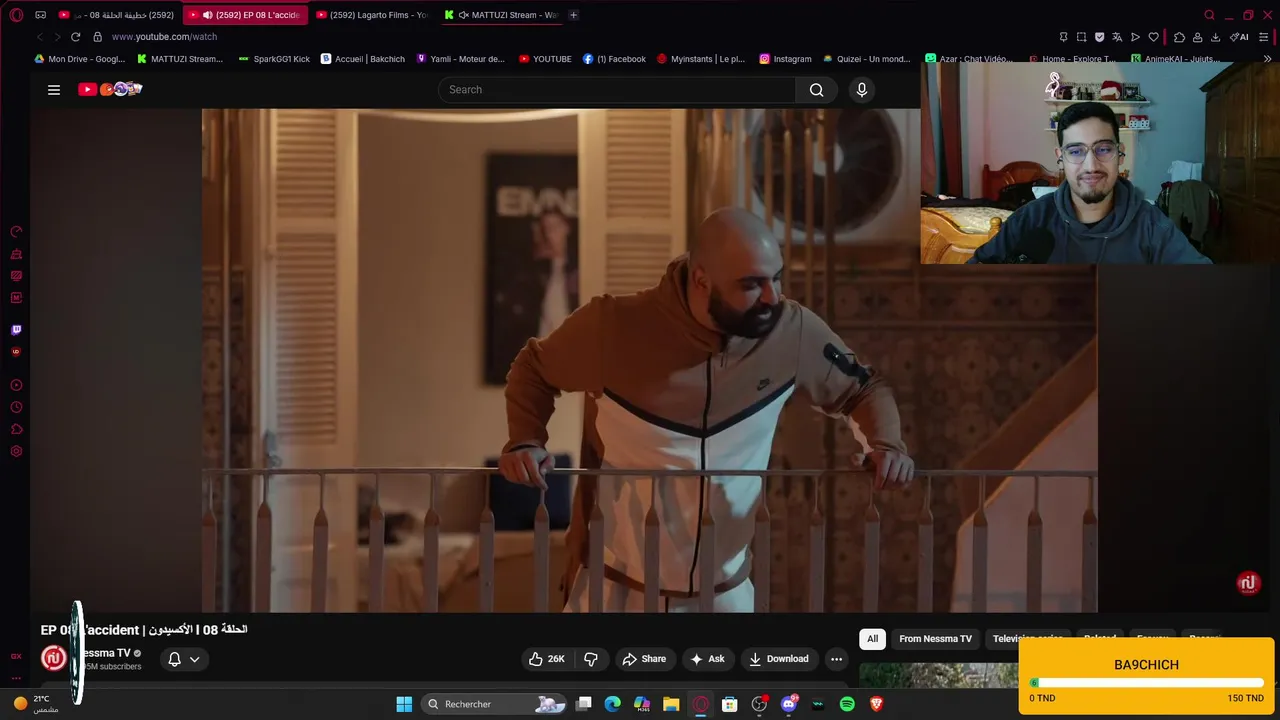Start voice search with microphone icon
This screenshot has width=1280, height=720.
pos(862,90)
